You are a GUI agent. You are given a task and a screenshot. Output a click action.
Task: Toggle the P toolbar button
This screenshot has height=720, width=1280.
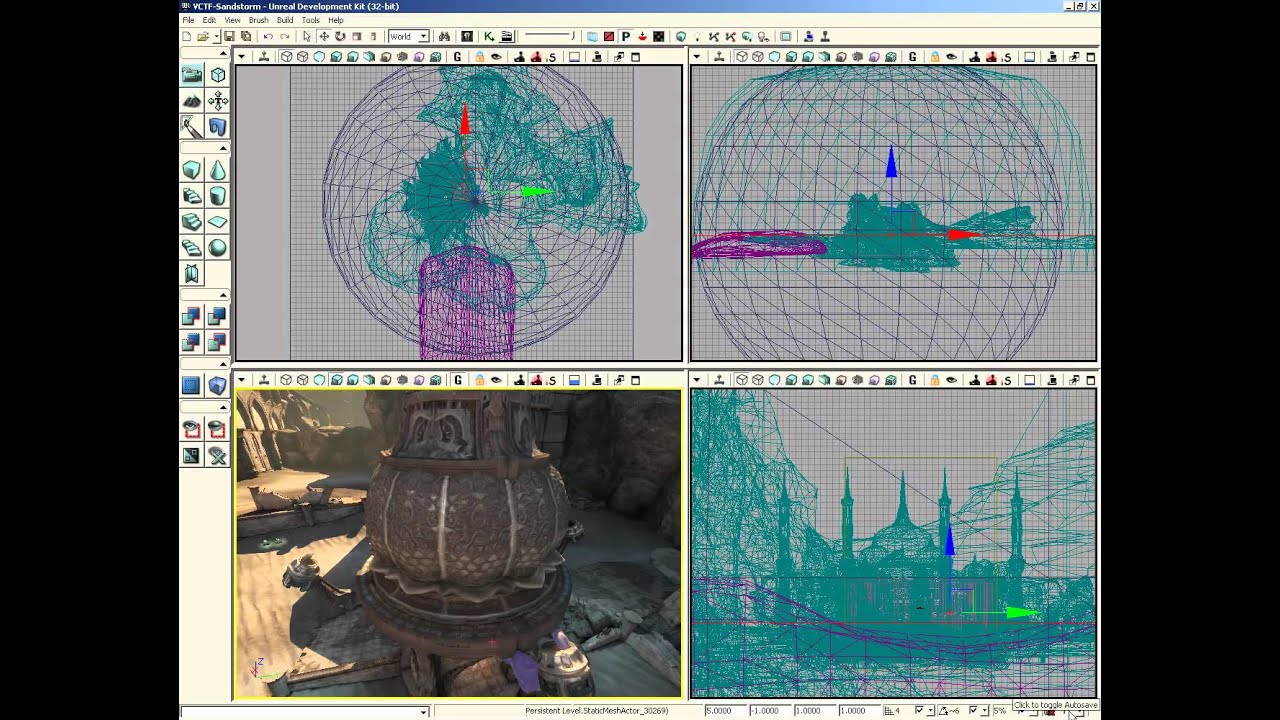pyautogui.click(x=625, y=37)
